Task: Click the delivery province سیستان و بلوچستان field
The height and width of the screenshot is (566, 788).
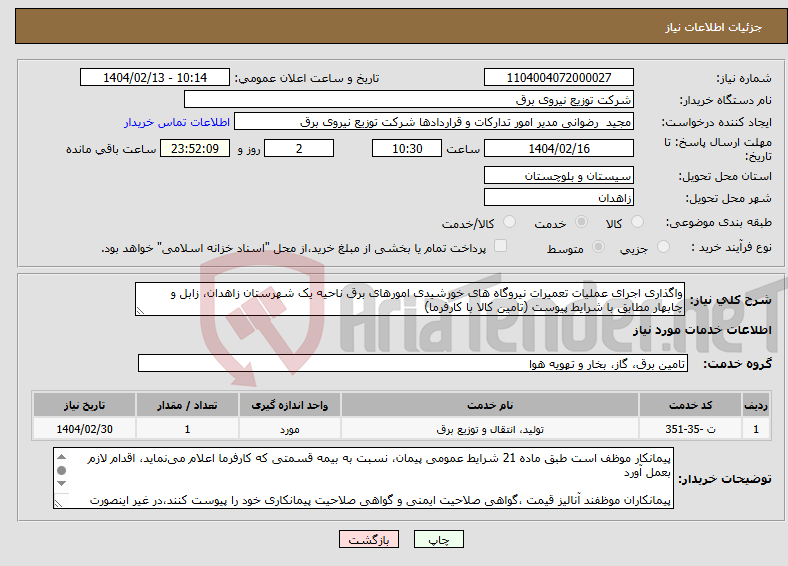Action: pos(558,175)
